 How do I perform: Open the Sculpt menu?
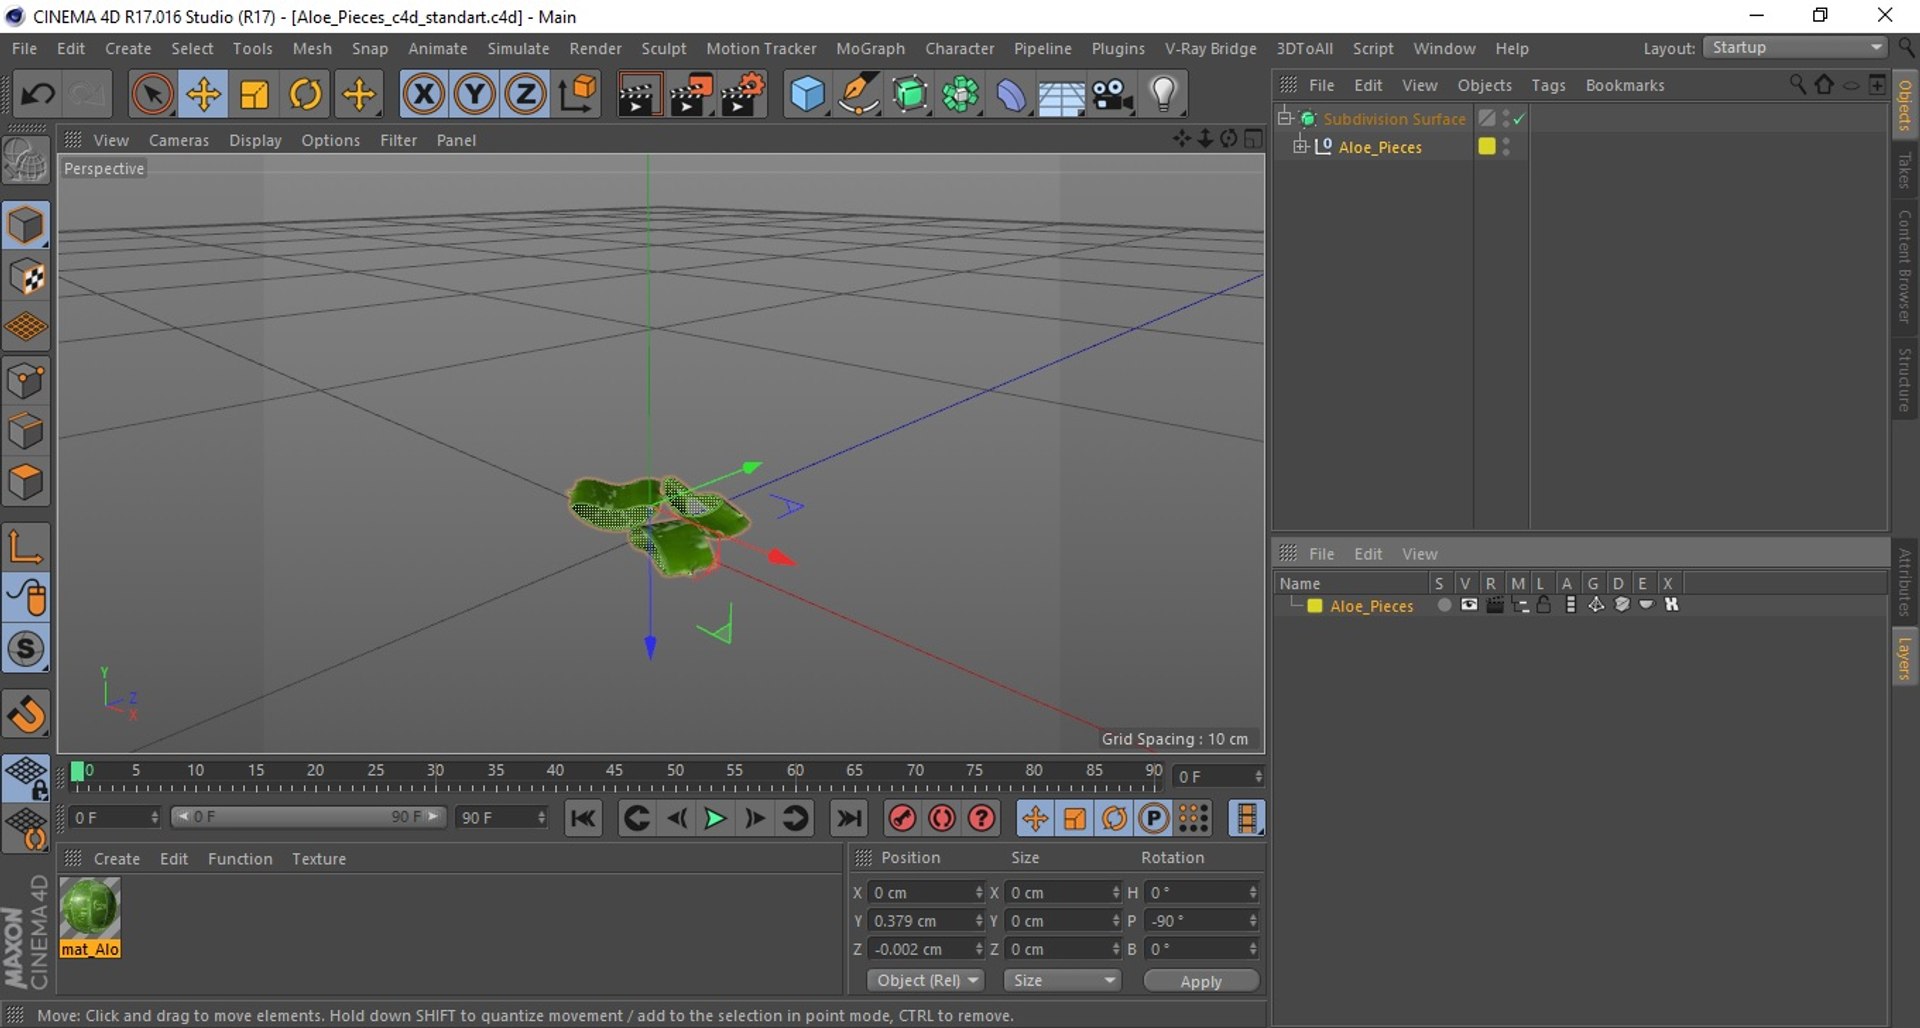663,48
